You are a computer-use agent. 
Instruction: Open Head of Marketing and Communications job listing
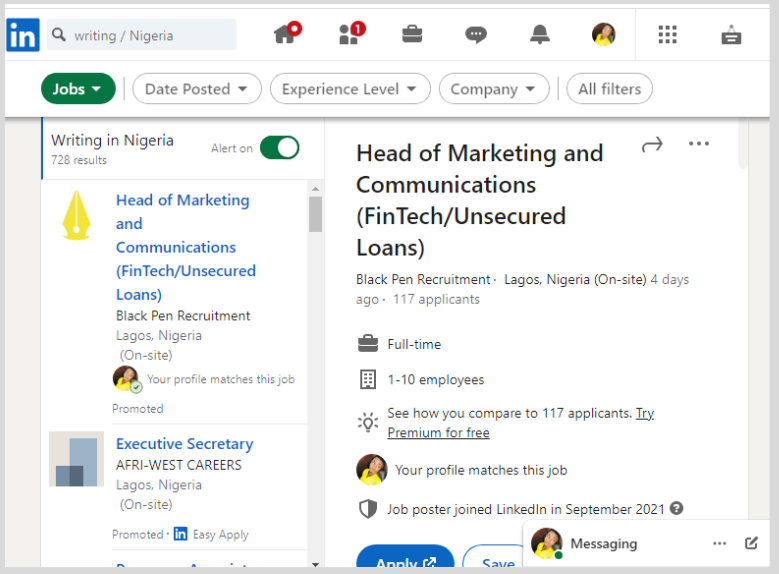click(186, 247)
